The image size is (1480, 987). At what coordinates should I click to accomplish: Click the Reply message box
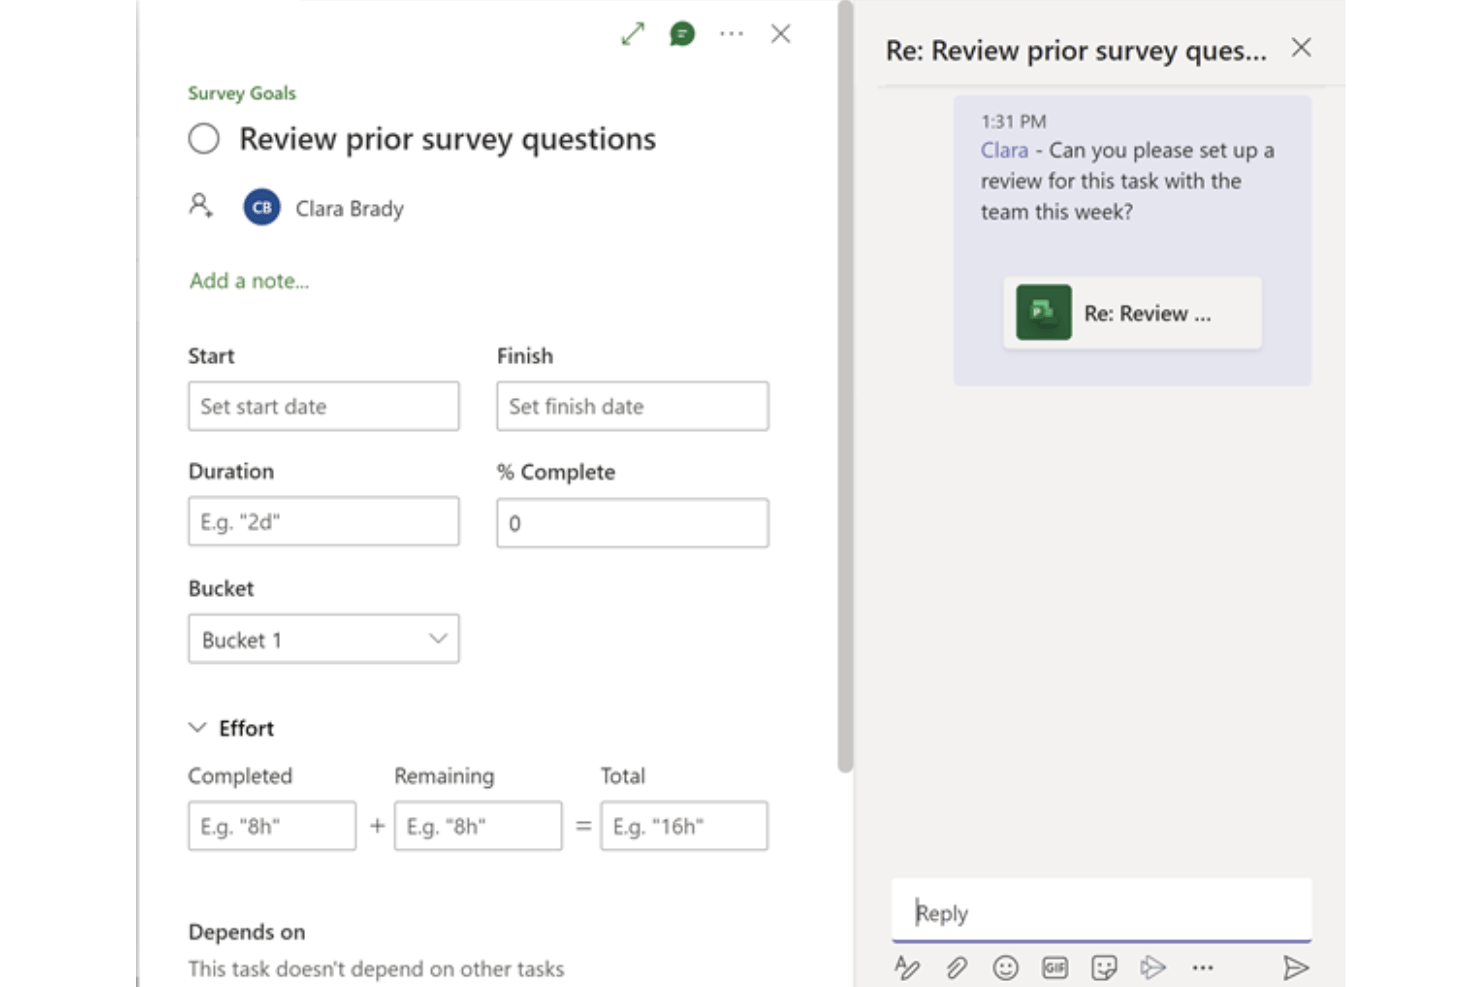point(1102,911)
